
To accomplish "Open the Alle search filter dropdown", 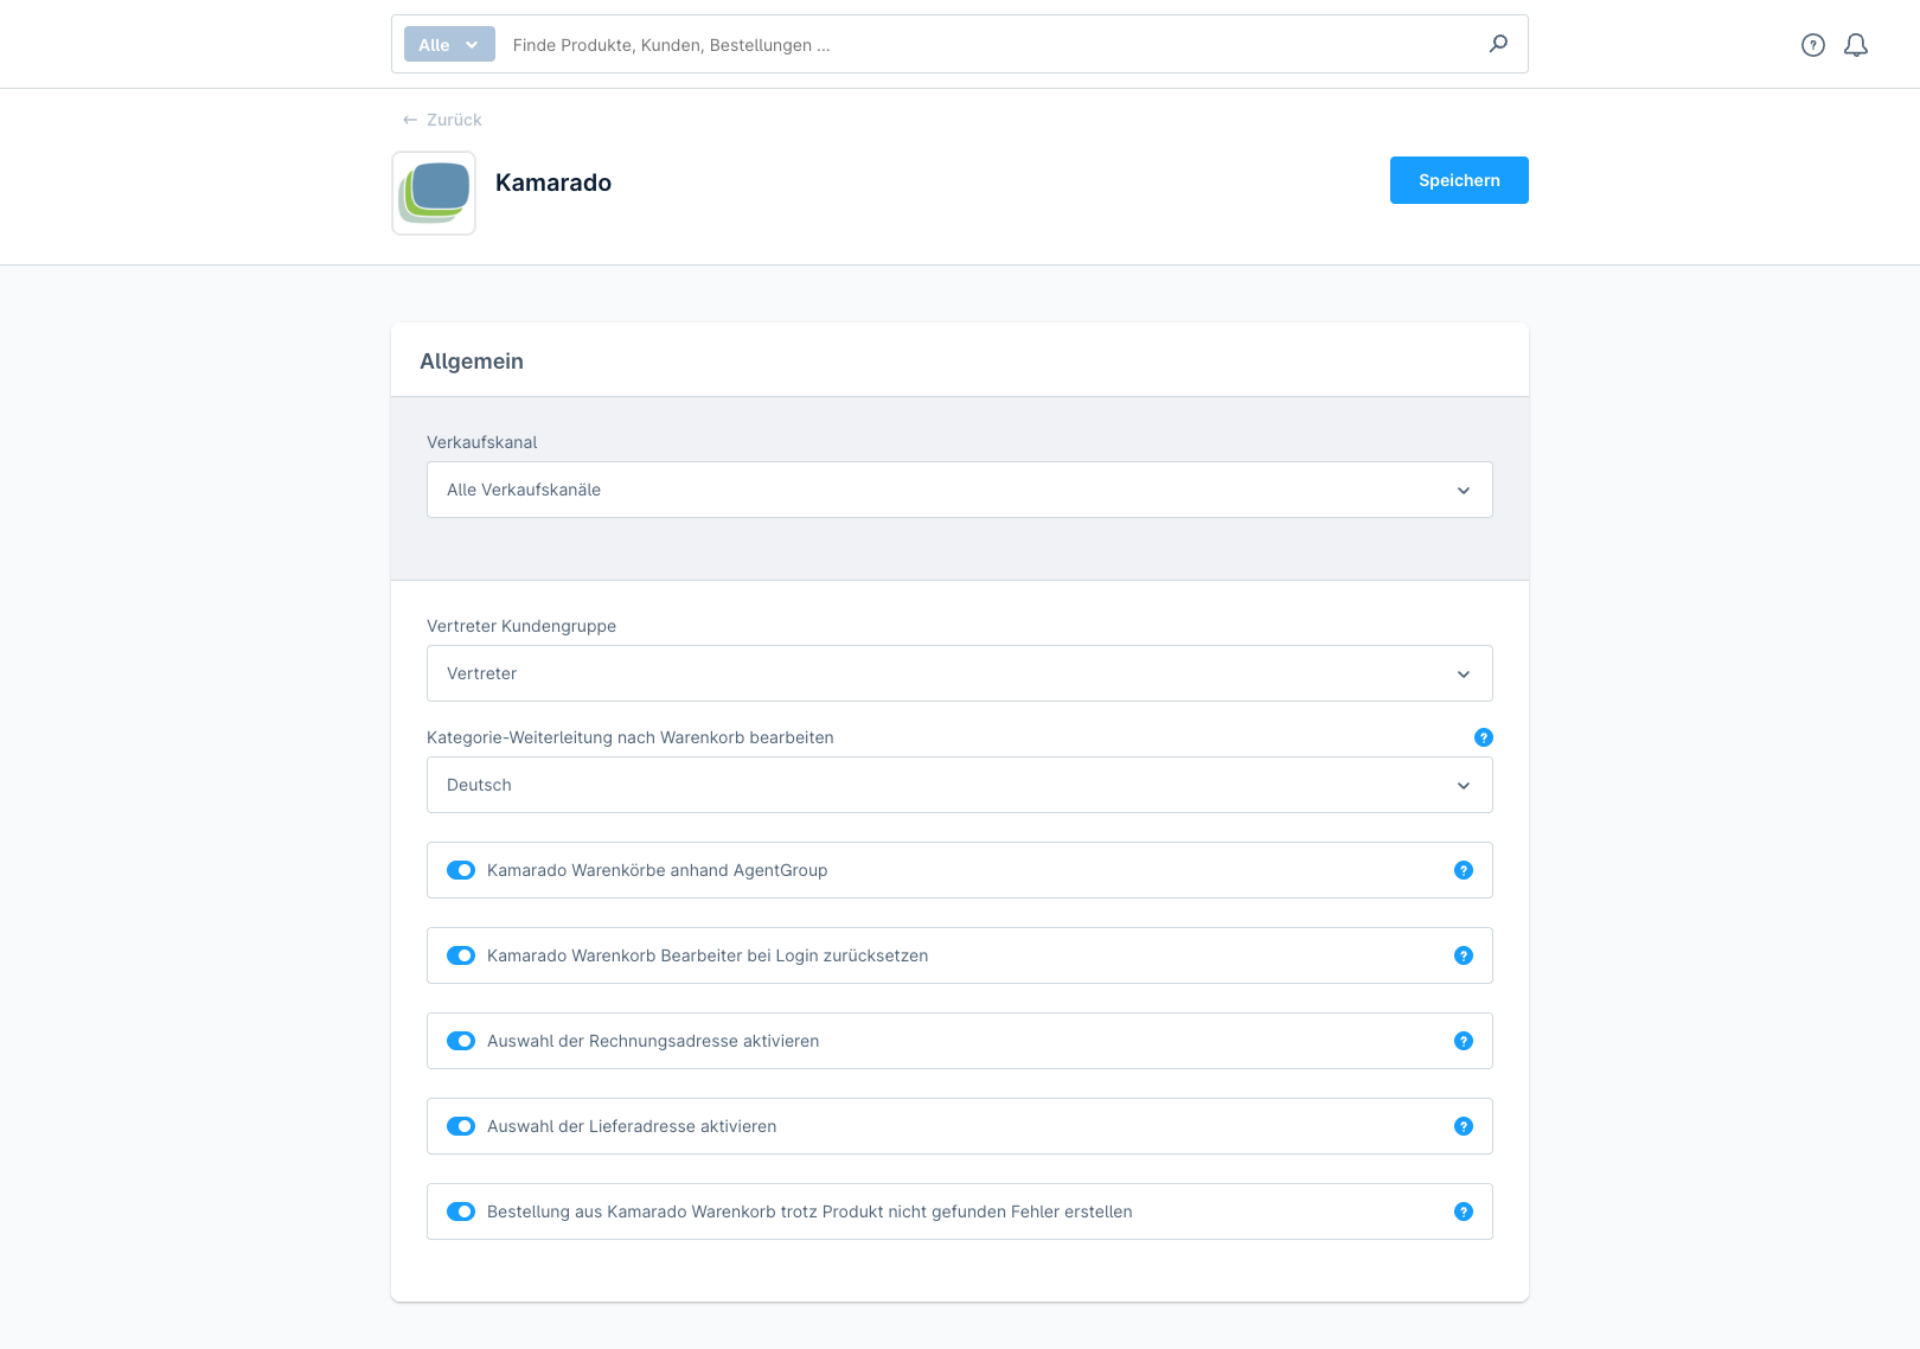I will click(449, 44).
